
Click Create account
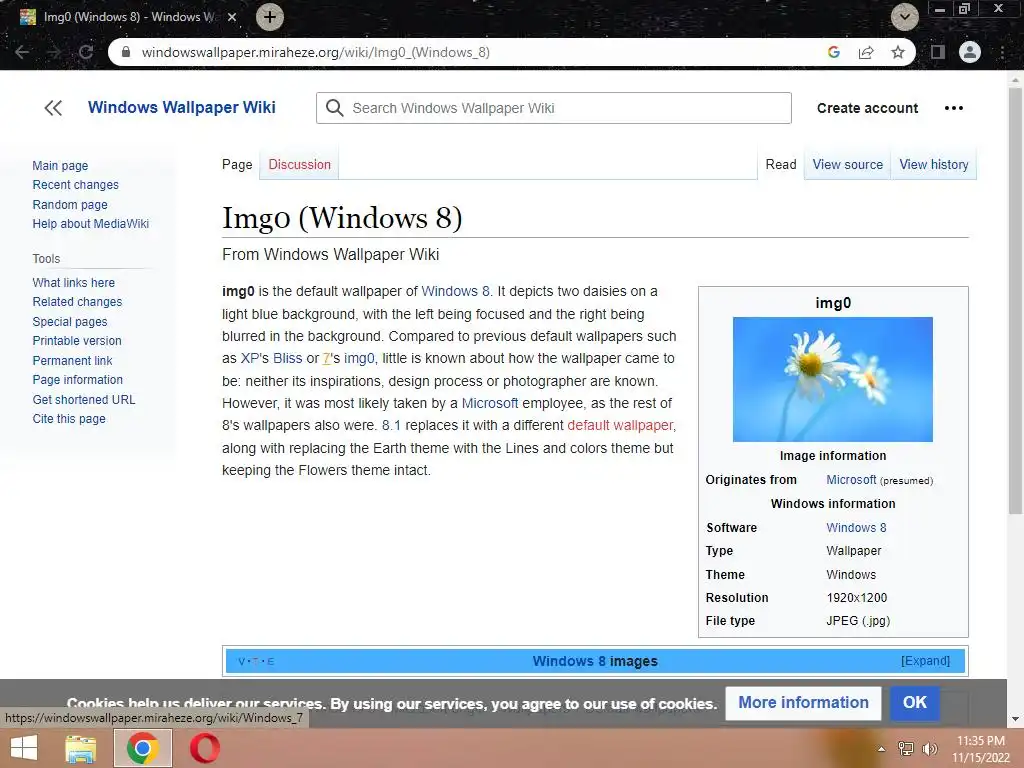867,108
